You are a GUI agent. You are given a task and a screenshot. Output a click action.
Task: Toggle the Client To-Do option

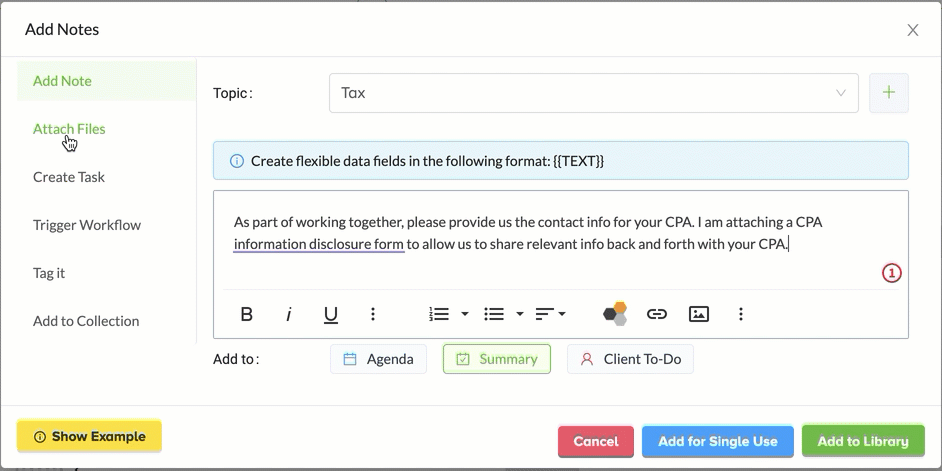coord(630,359)
